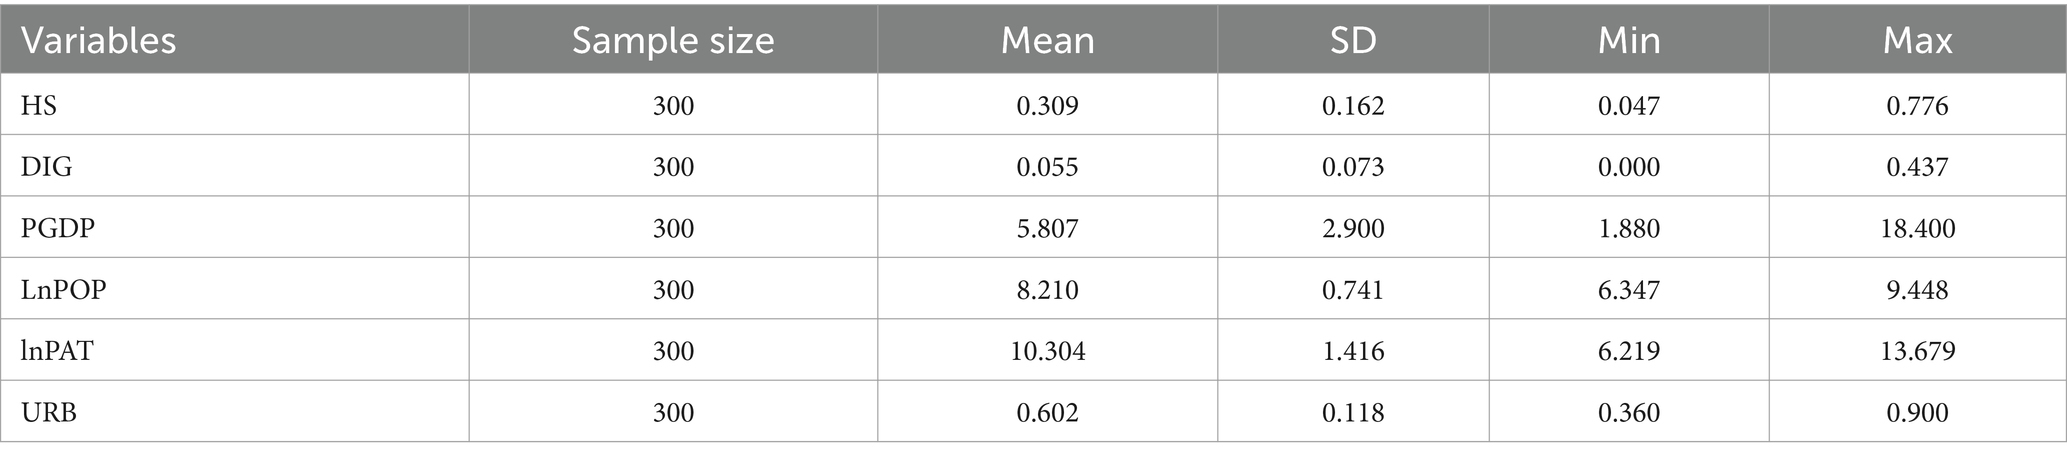Click the URB SD value 0.118
The height and width of the screenshot is (460, 2067).
[x=1353, y=412]
